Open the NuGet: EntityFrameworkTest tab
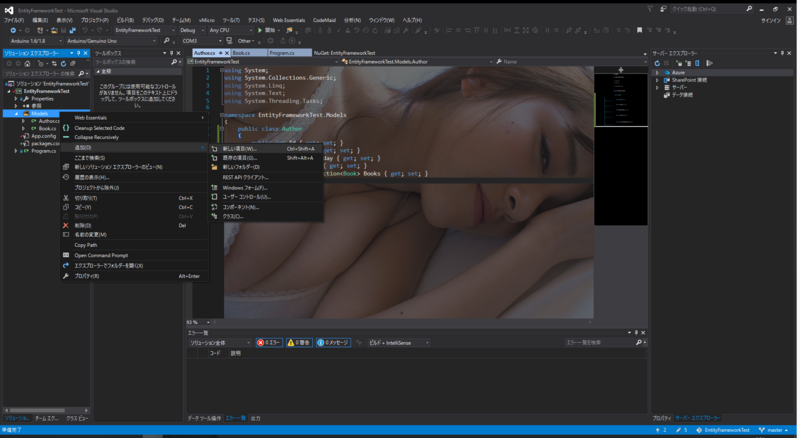This screenshot has height=438, width=800. point(344,53)
